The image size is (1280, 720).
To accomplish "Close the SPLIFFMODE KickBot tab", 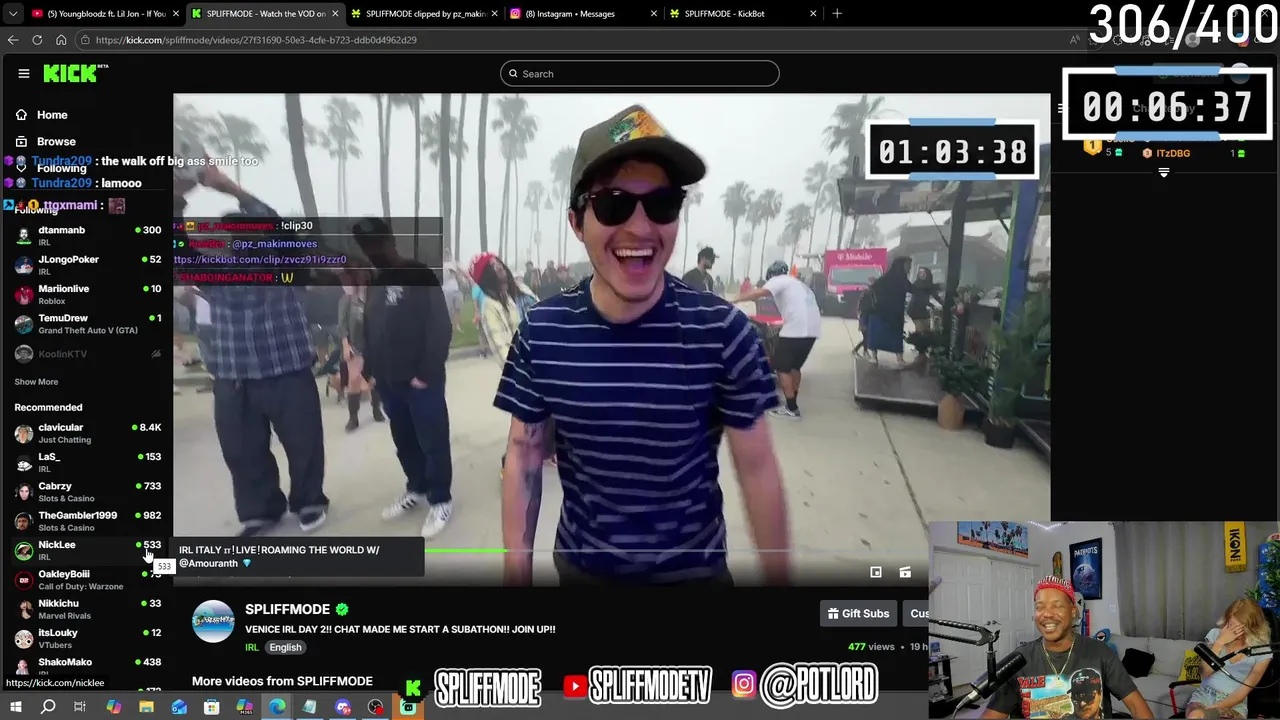I will 813,14.
